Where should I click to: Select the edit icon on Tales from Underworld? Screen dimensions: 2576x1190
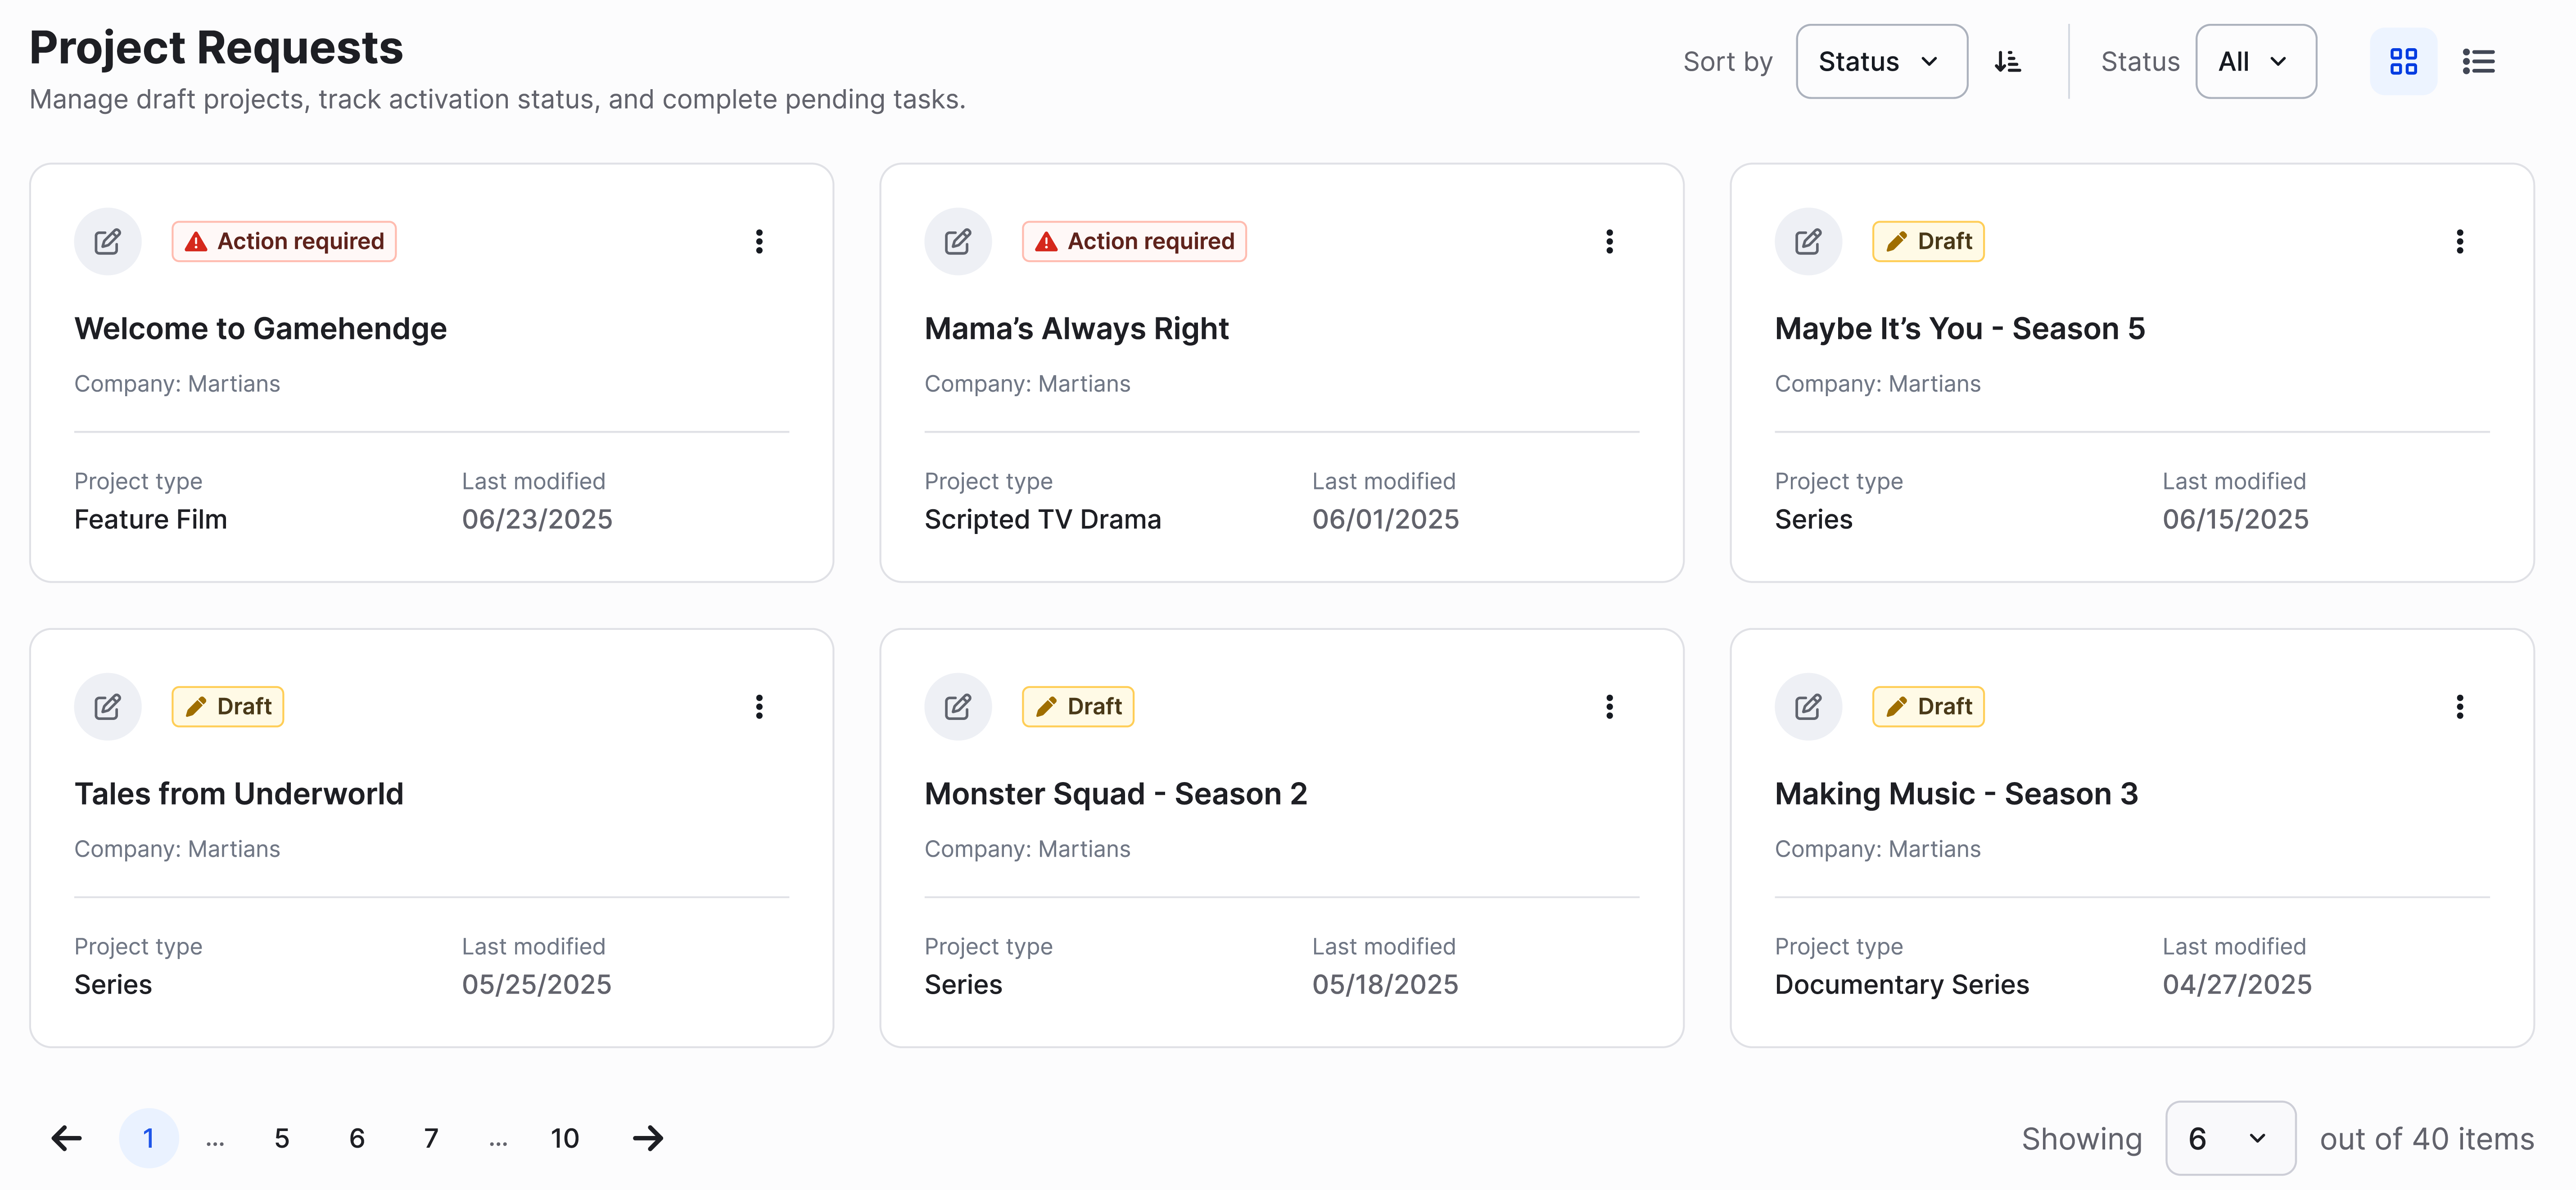pyautogui.click(x=107, y=706)
